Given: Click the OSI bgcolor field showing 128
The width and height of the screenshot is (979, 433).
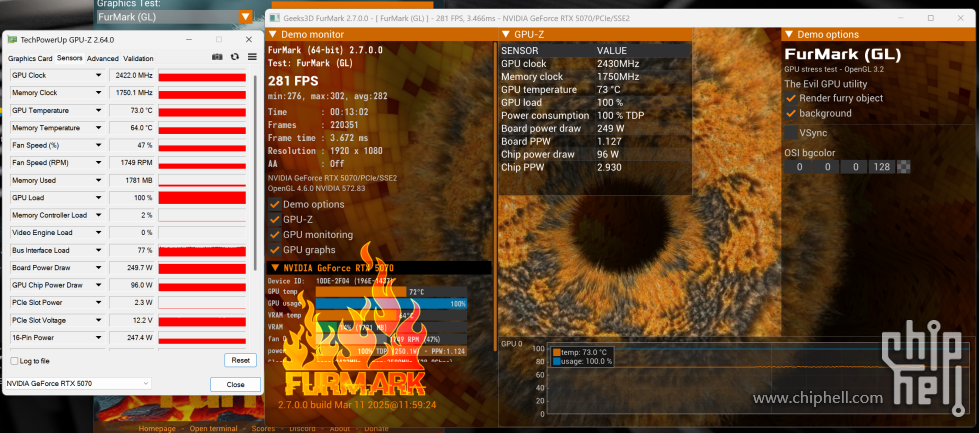Looking at the screenshot, I should tap(882, 167).
